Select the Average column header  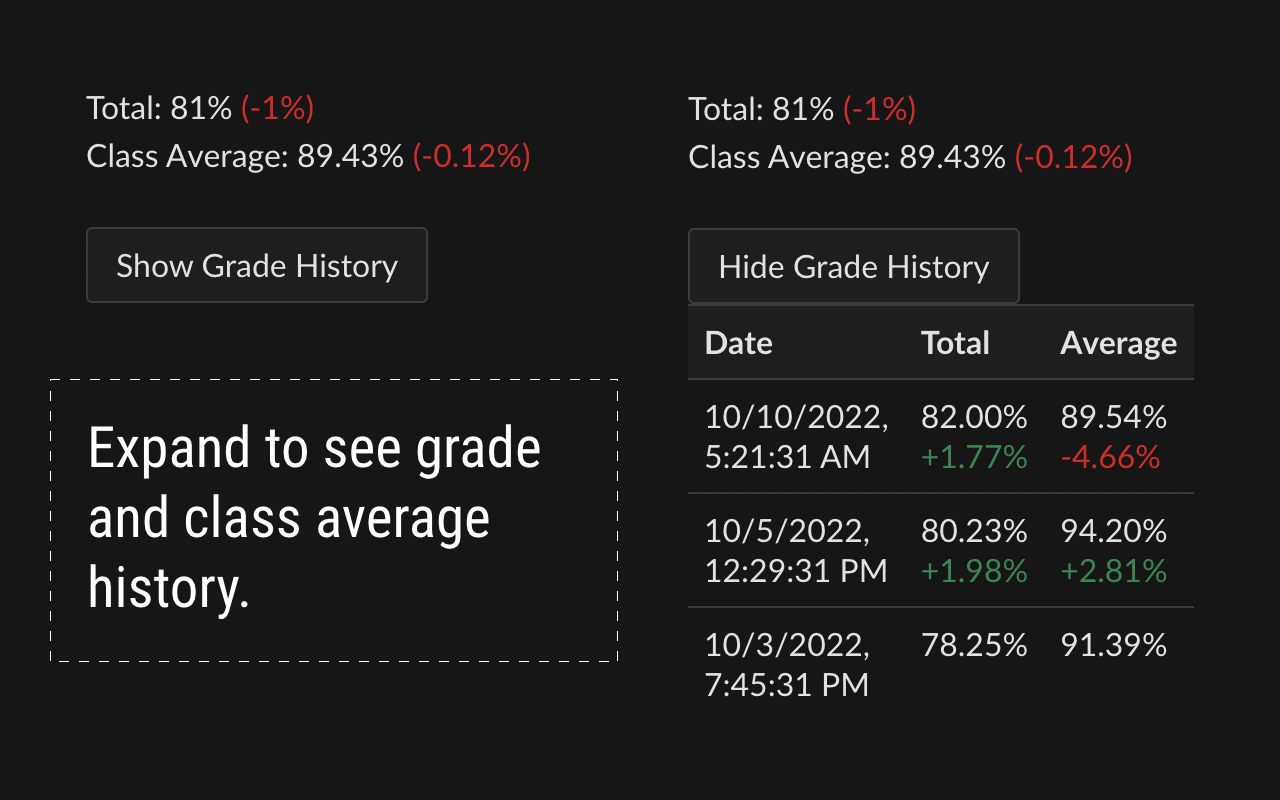coord(1118,343)
